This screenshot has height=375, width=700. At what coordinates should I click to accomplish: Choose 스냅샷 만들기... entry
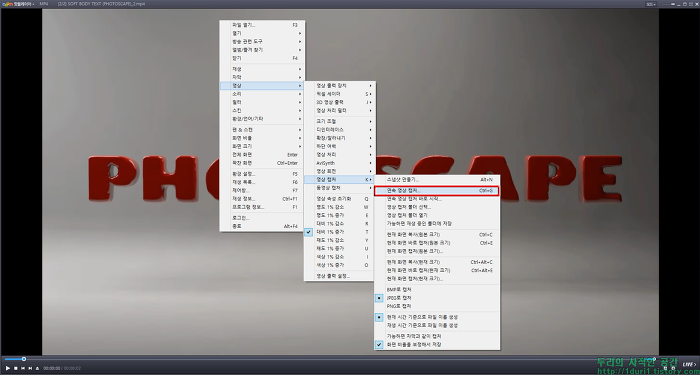point(437,179)
